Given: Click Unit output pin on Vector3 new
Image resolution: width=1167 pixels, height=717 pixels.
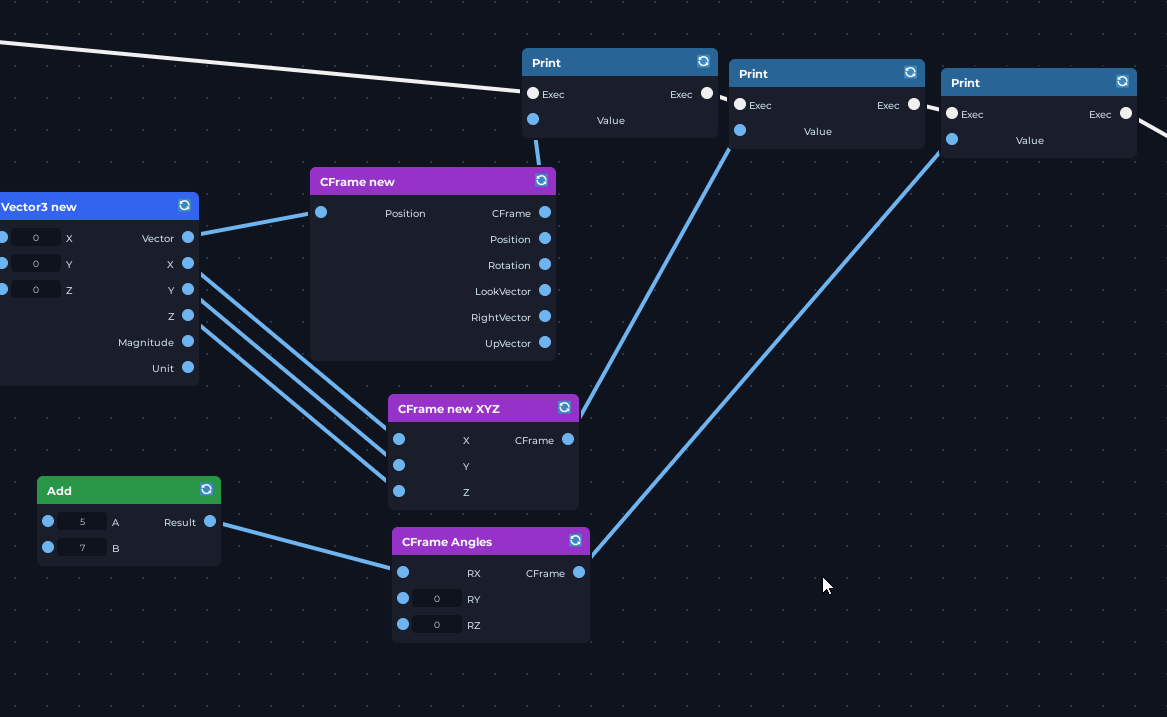Looking at the screenshot, I should [x=188, y=368].
